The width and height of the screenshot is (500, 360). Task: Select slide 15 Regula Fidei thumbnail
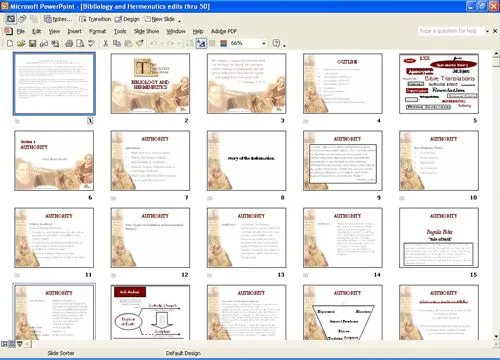[x=439, y=237]
